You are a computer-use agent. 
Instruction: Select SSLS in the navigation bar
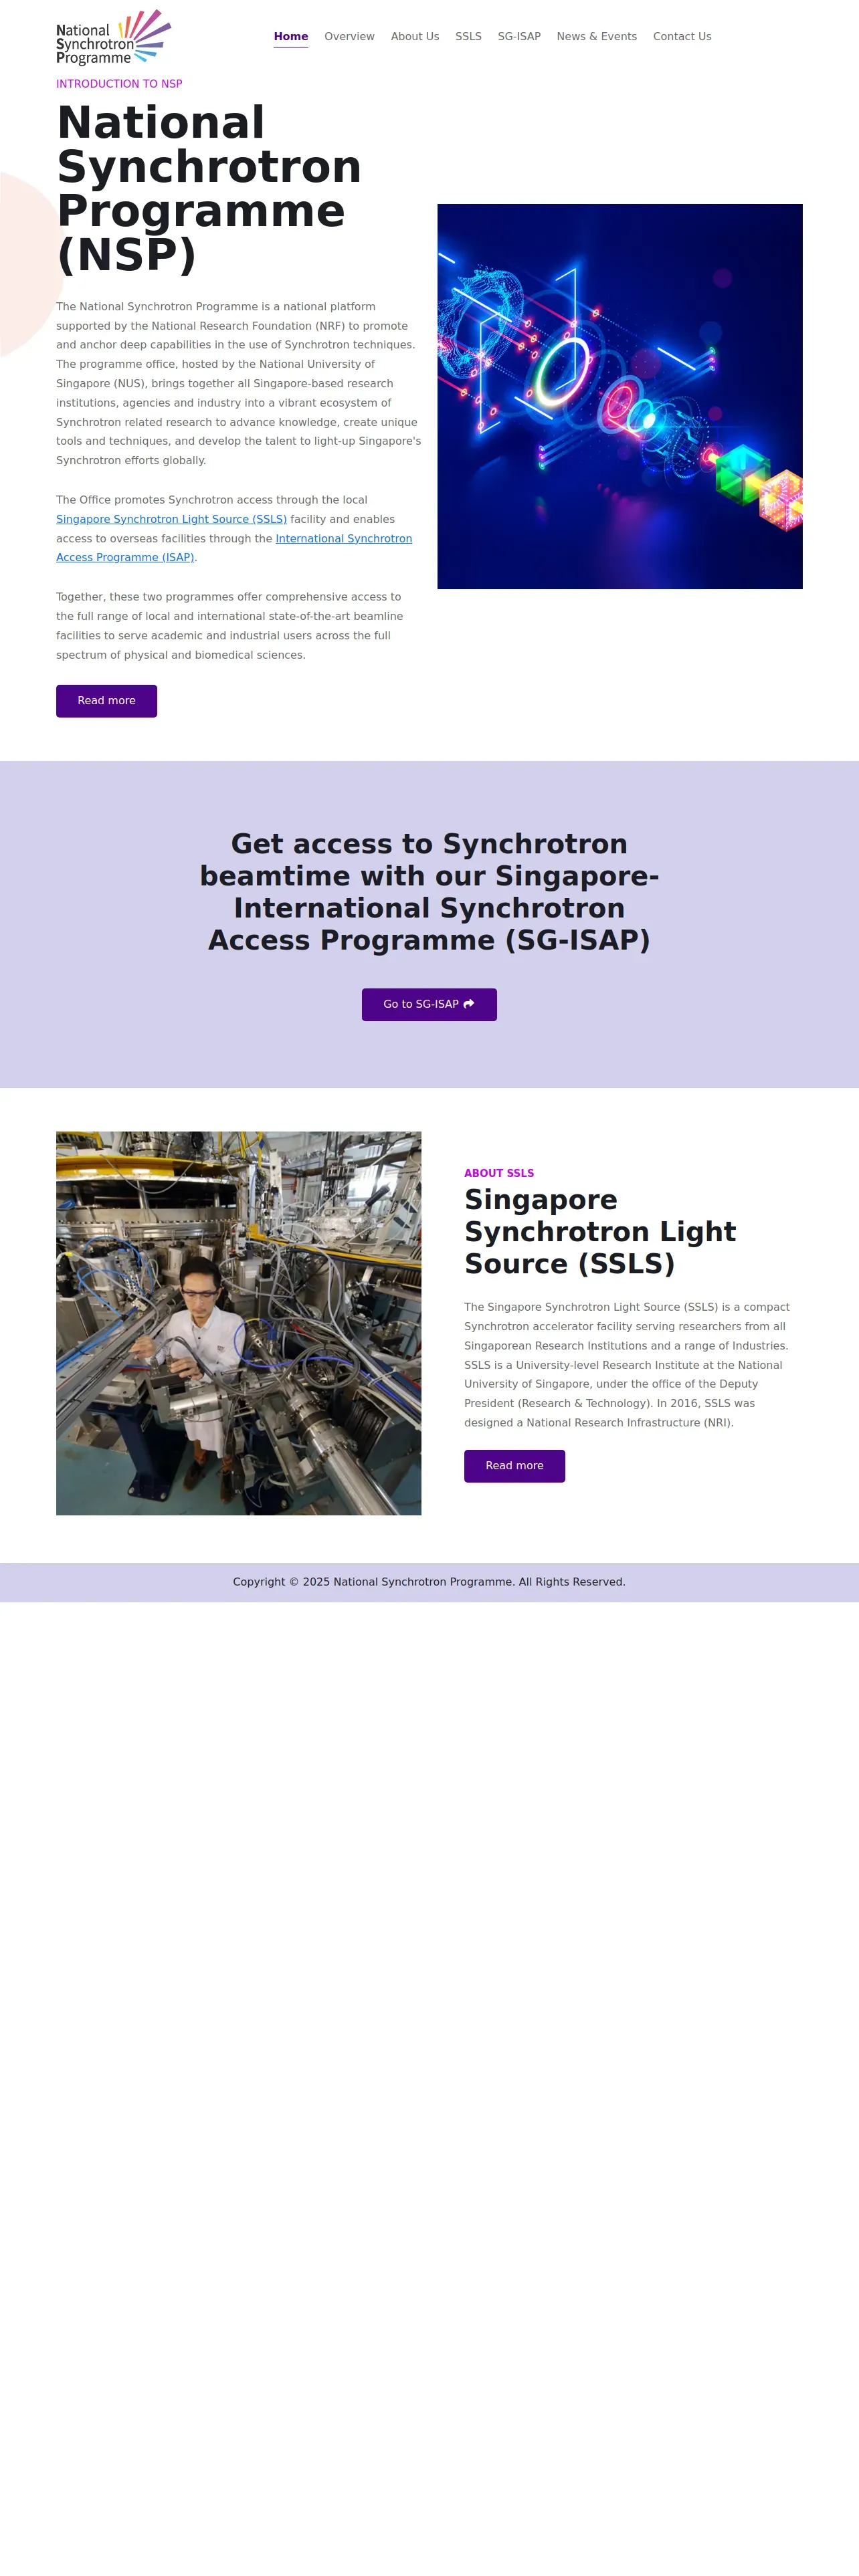[x=468, y=37]
